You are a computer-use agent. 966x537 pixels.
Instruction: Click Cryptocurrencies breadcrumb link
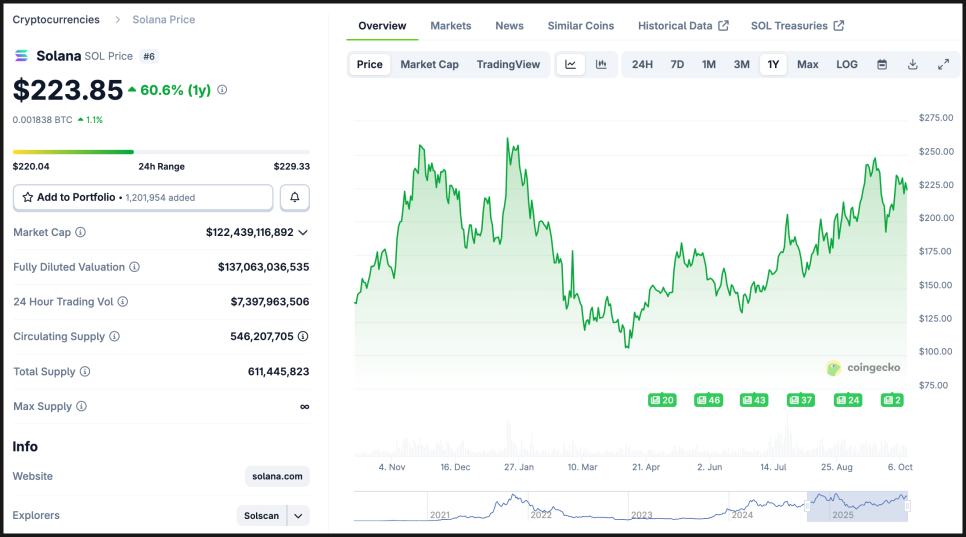[56, 20]
